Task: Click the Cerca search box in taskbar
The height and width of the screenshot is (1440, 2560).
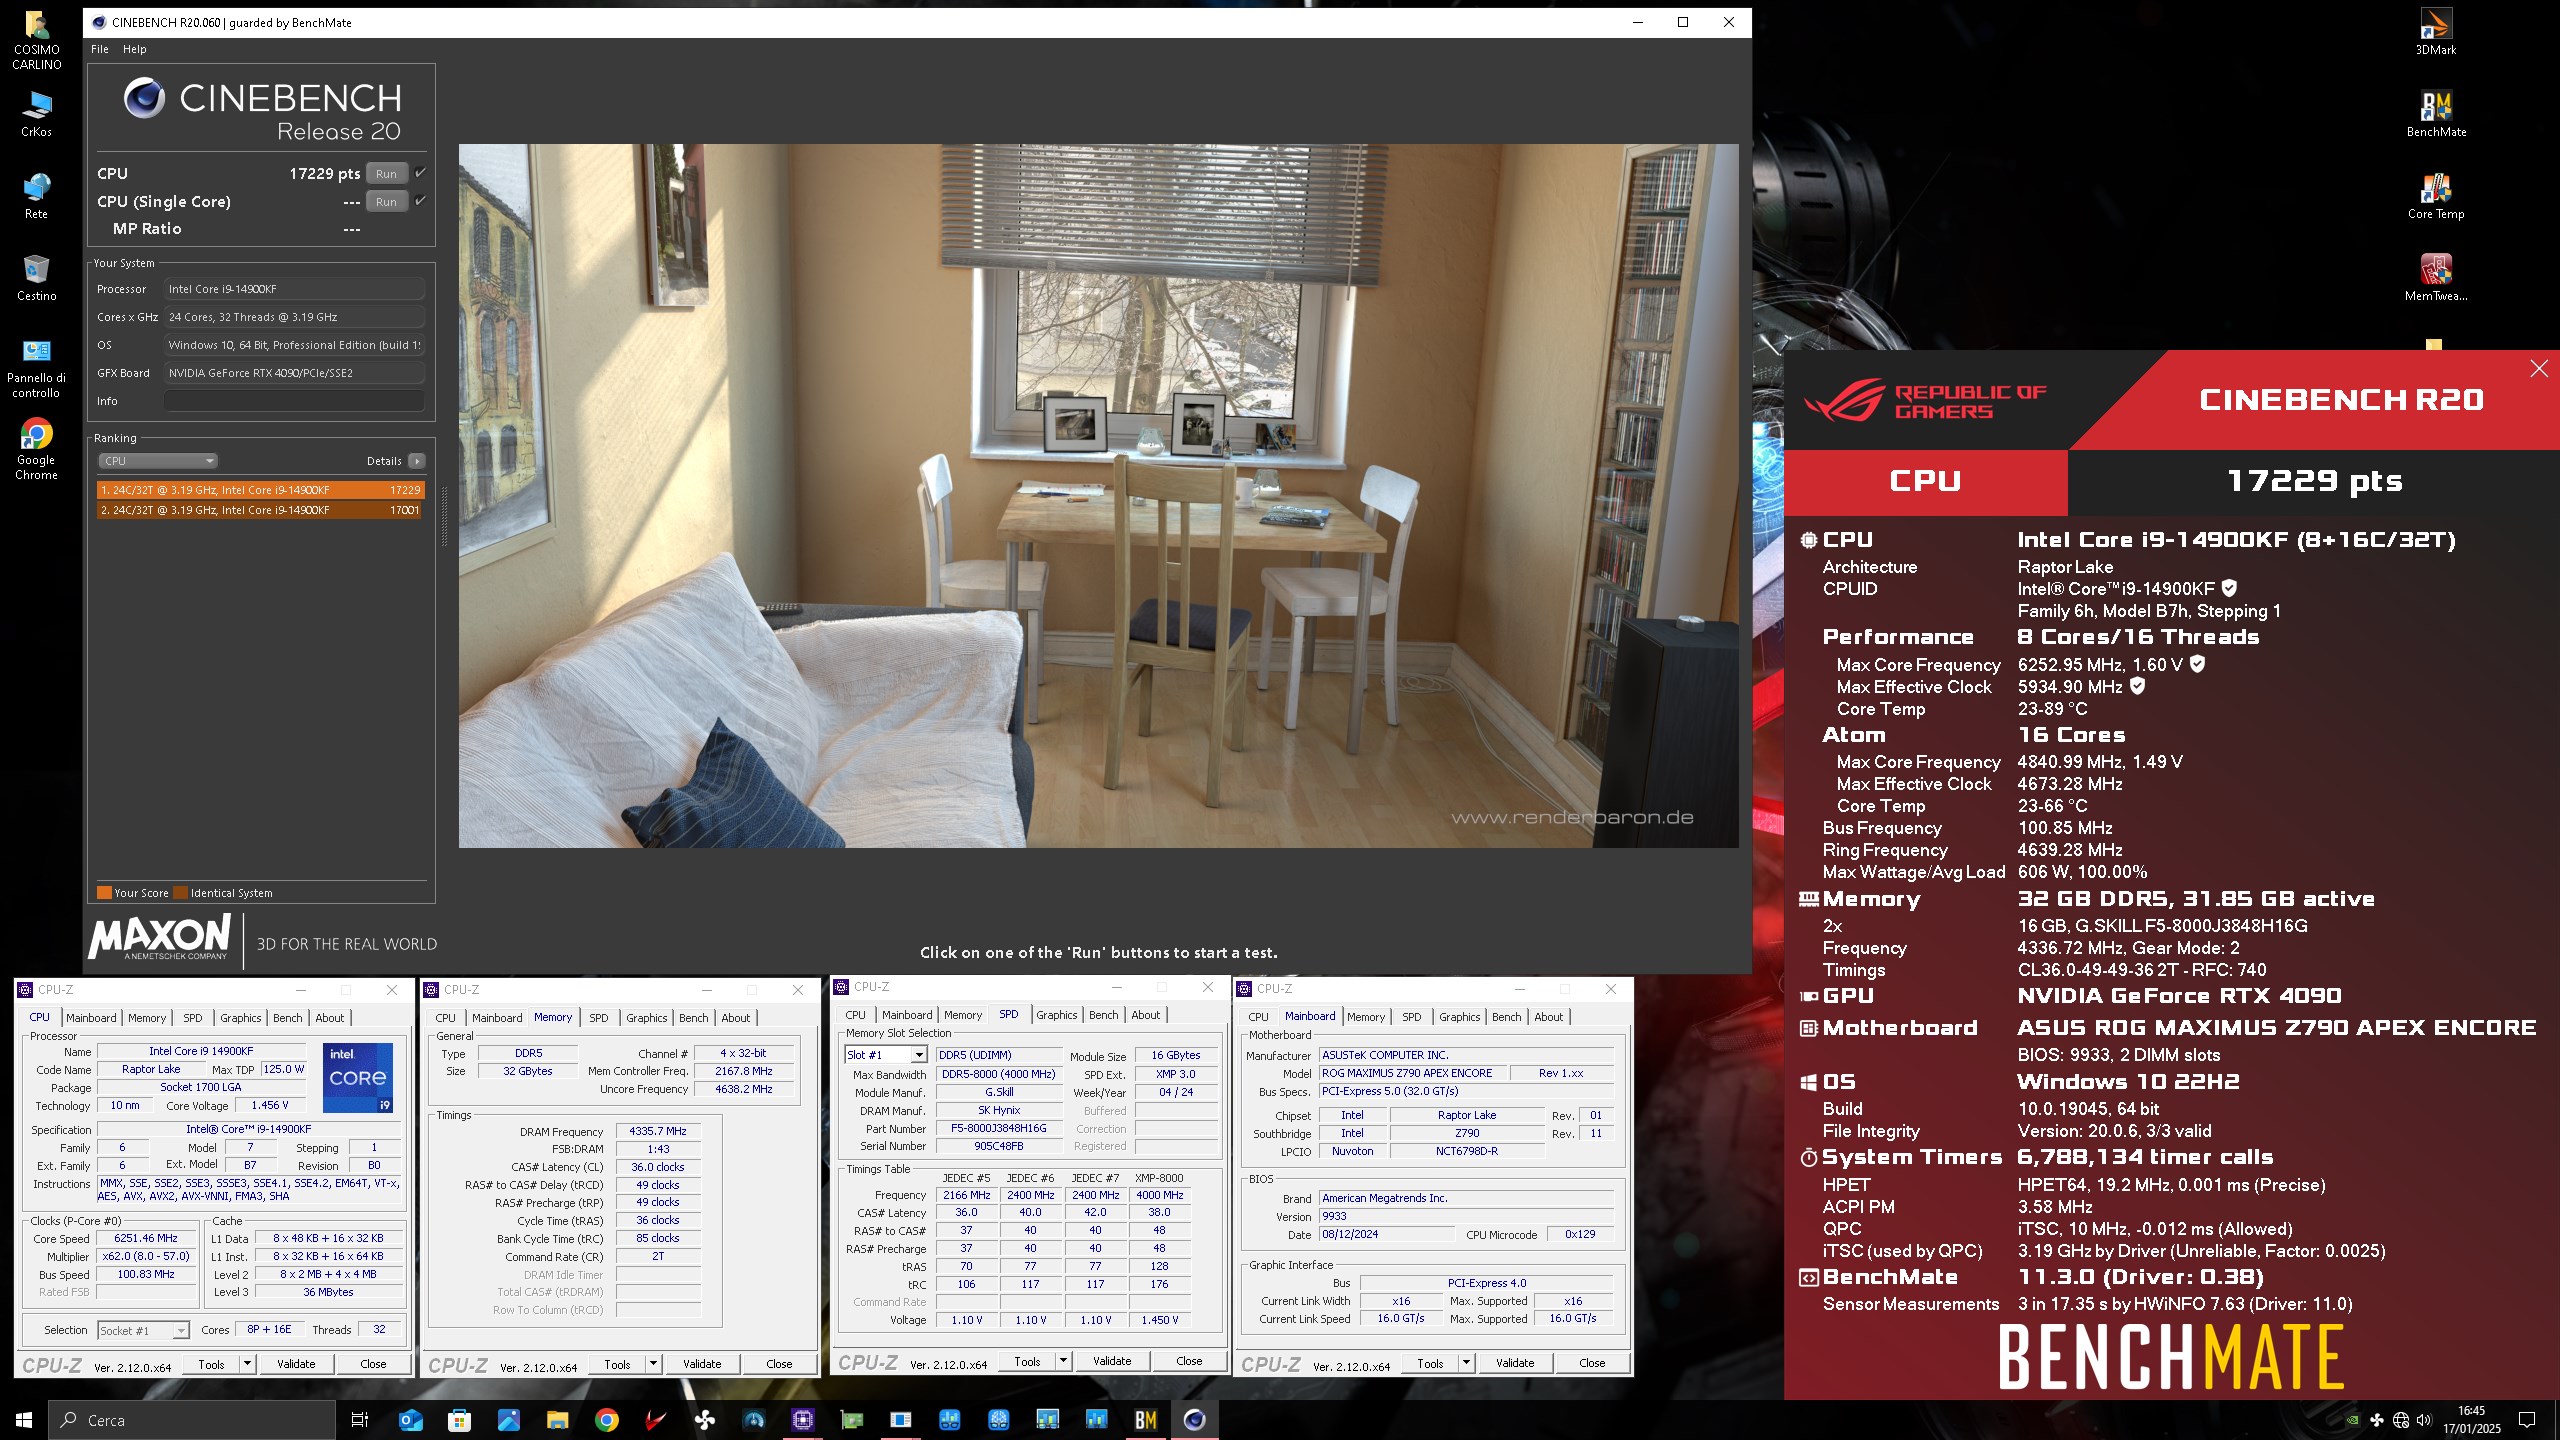Action: pyautogui.click(x=192, y=1420)
